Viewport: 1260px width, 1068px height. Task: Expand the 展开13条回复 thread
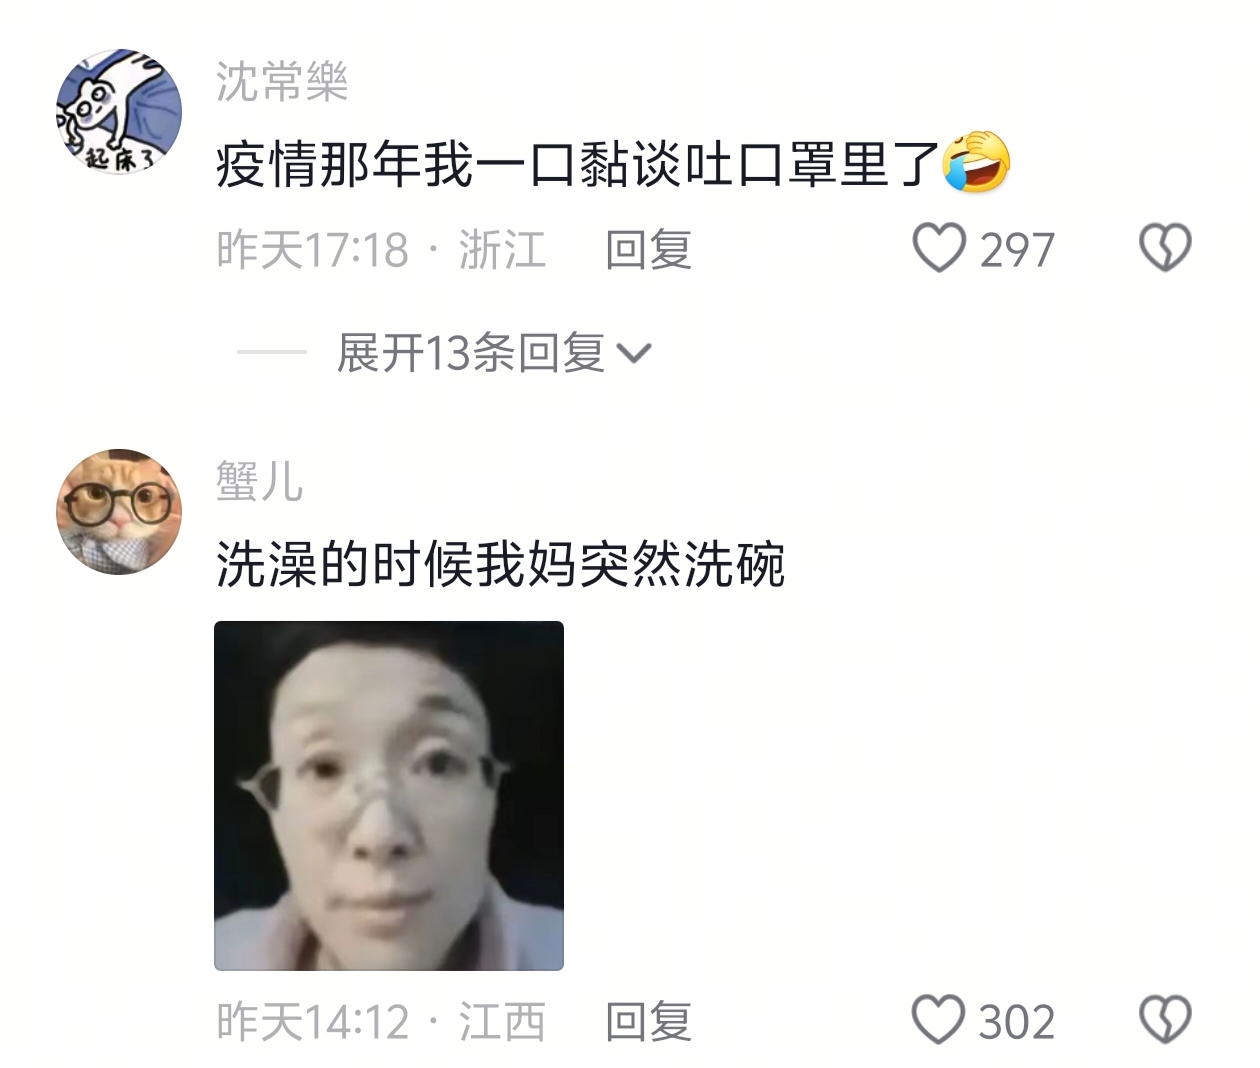coord(470,353)
